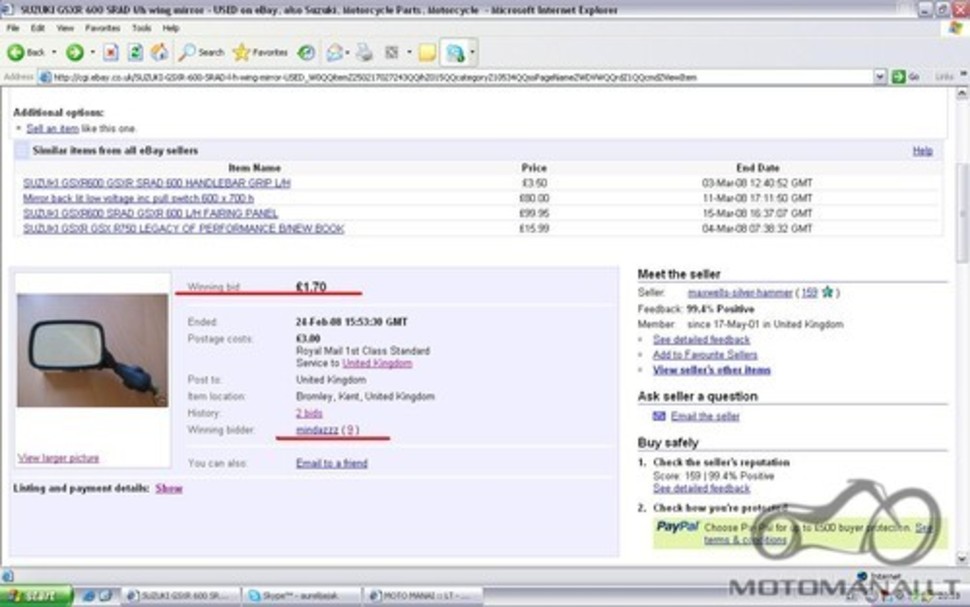Click 'Add to Favourite Sellers' link
970x607 pixels.
705,355
